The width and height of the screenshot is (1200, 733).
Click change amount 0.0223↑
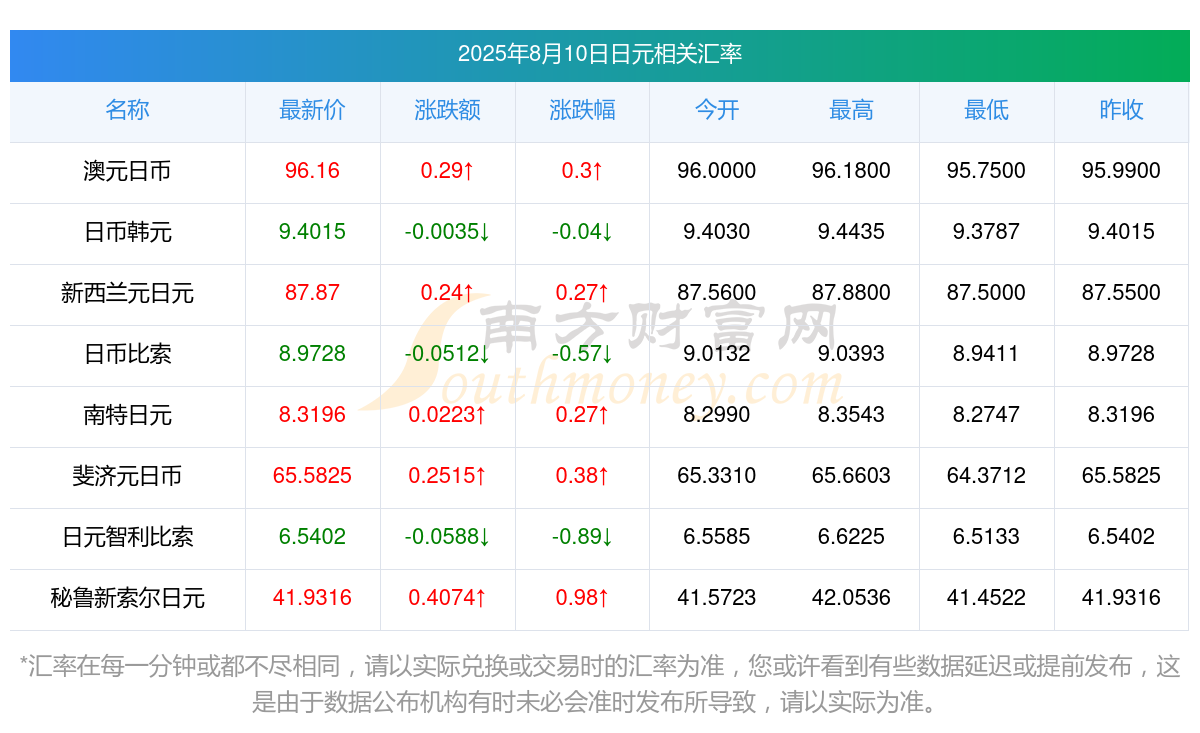point(447,415)
